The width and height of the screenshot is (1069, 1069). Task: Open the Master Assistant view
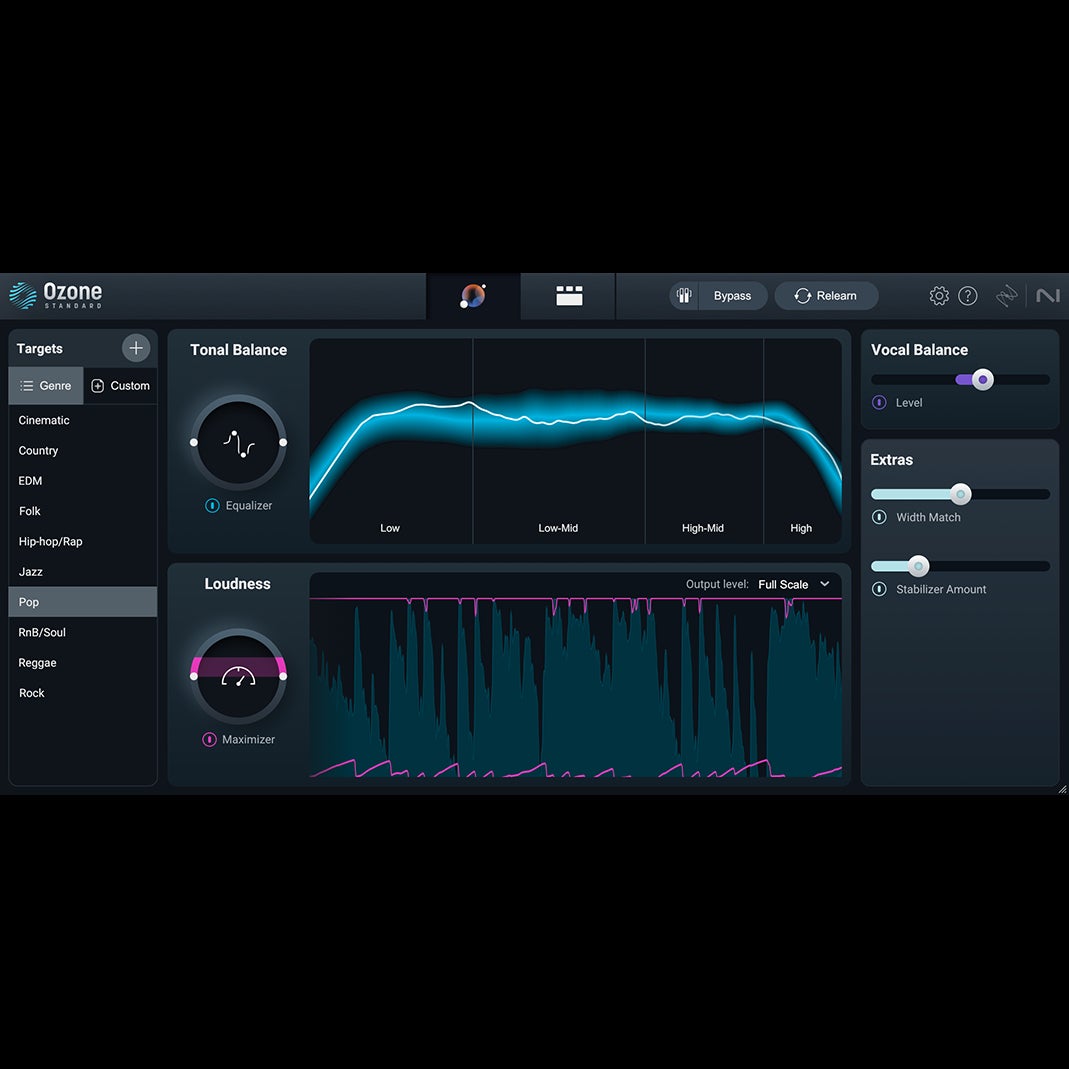[x=473, y=296]
